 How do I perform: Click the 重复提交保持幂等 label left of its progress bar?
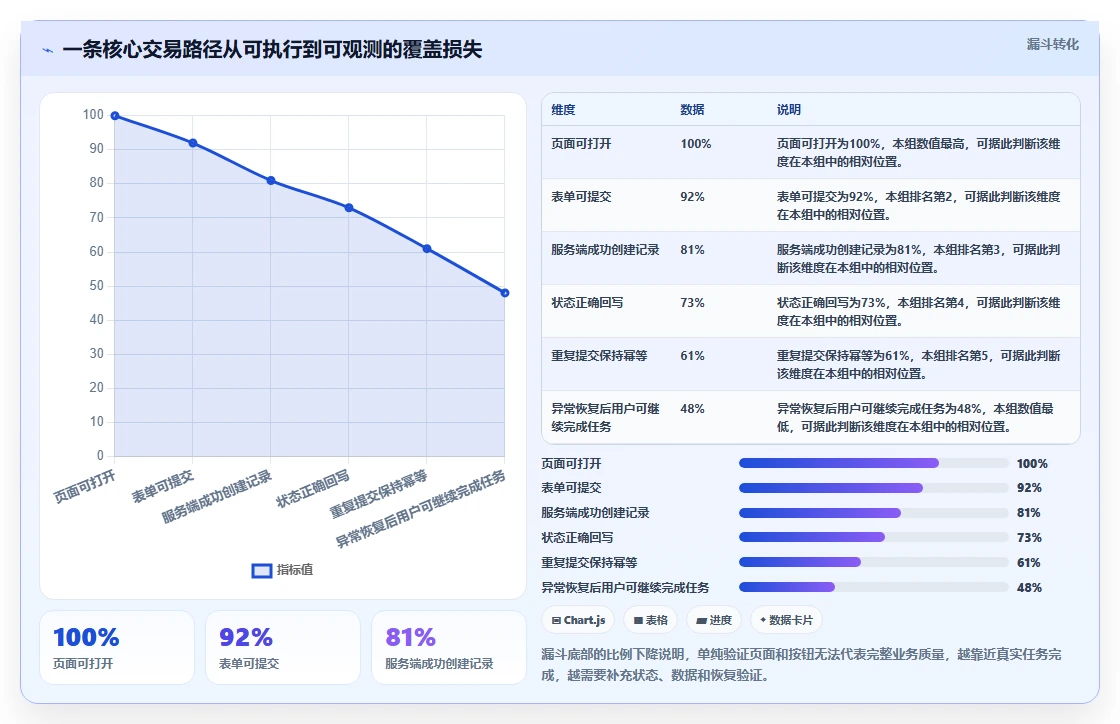(x=589, y=563)
